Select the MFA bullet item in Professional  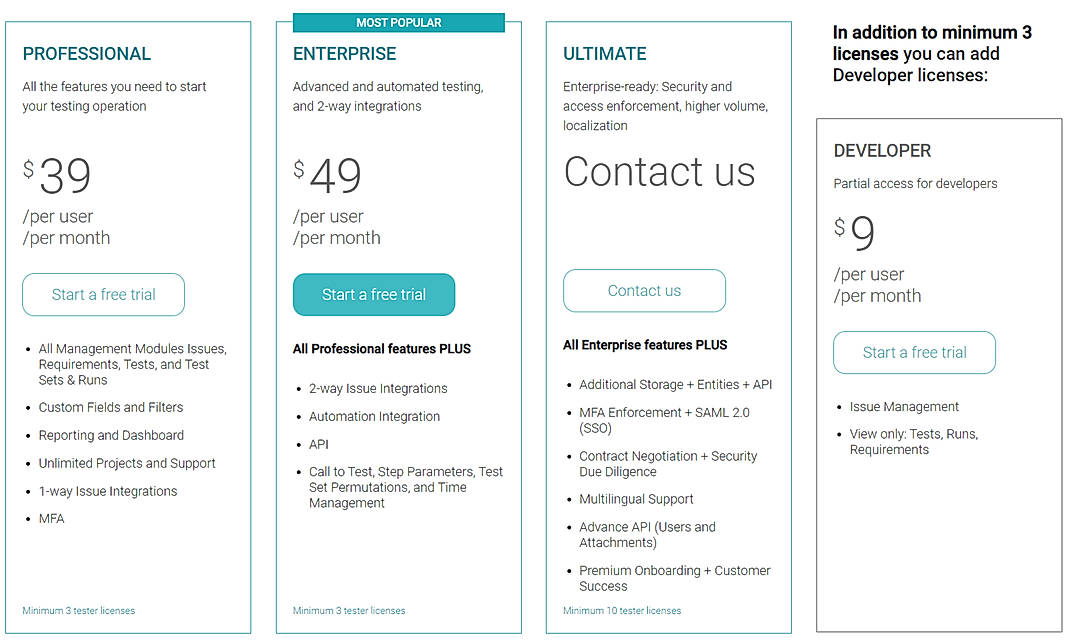tap(49, 518)
